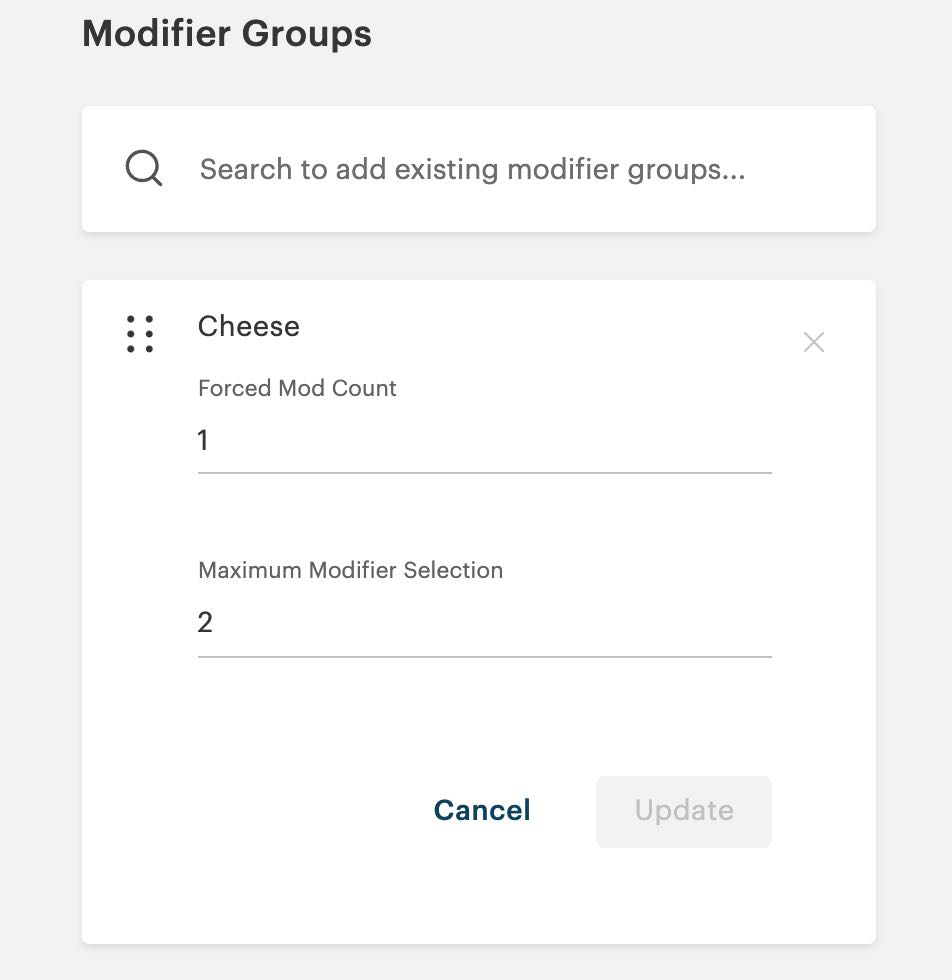Dismiss the Cheese modifier group via its X

[x=813, y=342]
